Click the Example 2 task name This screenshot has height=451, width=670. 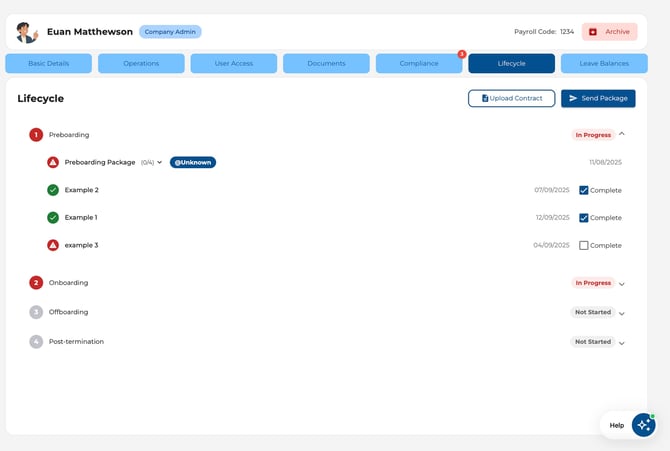(x=82, y=190)
